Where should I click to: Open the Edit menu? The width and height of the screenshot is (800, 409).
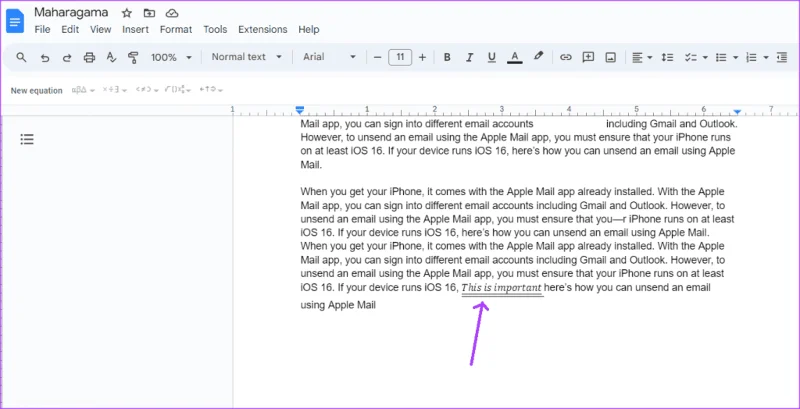[70, 30]
